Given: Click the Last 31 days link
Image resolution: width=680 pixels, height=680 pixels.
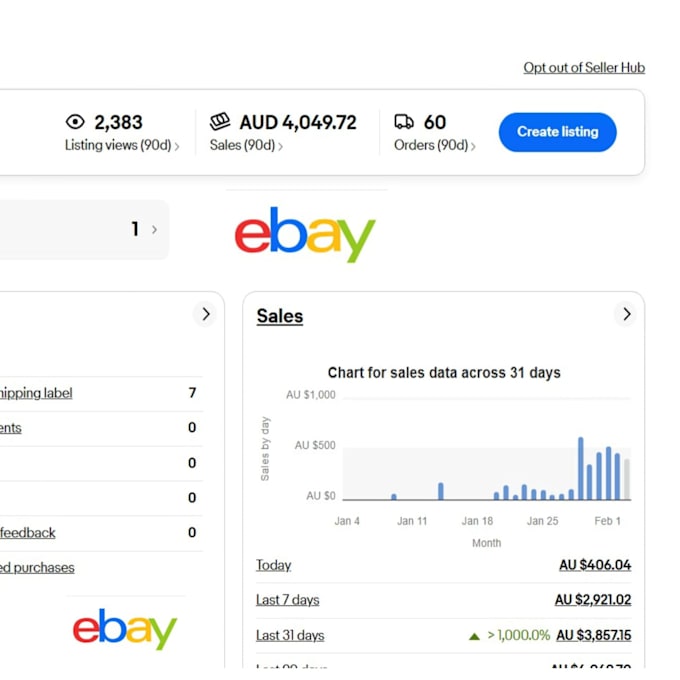Looking at the screenshot, I should click(290, 635).
